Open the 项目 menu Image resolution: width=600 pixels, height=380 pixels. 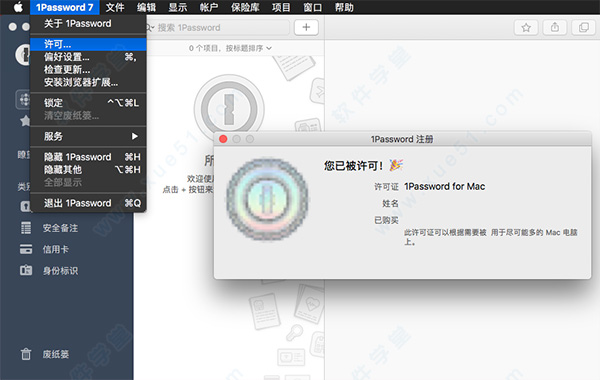281,7
